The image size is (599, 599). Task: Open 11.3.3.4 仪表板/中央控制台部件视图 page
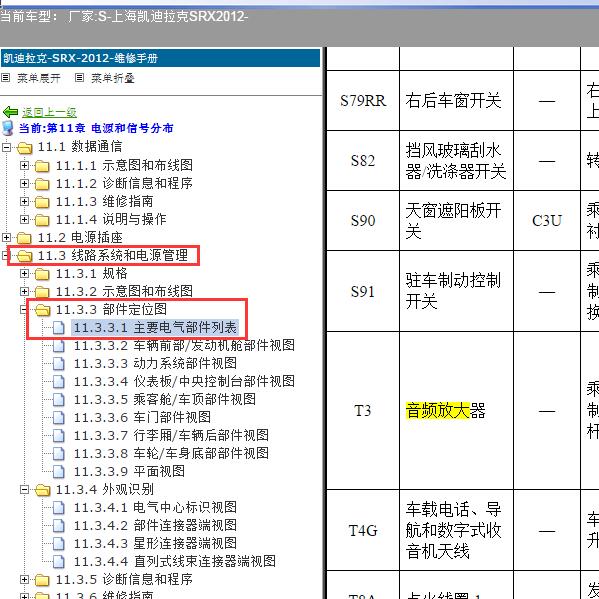(x=184, y=381)
